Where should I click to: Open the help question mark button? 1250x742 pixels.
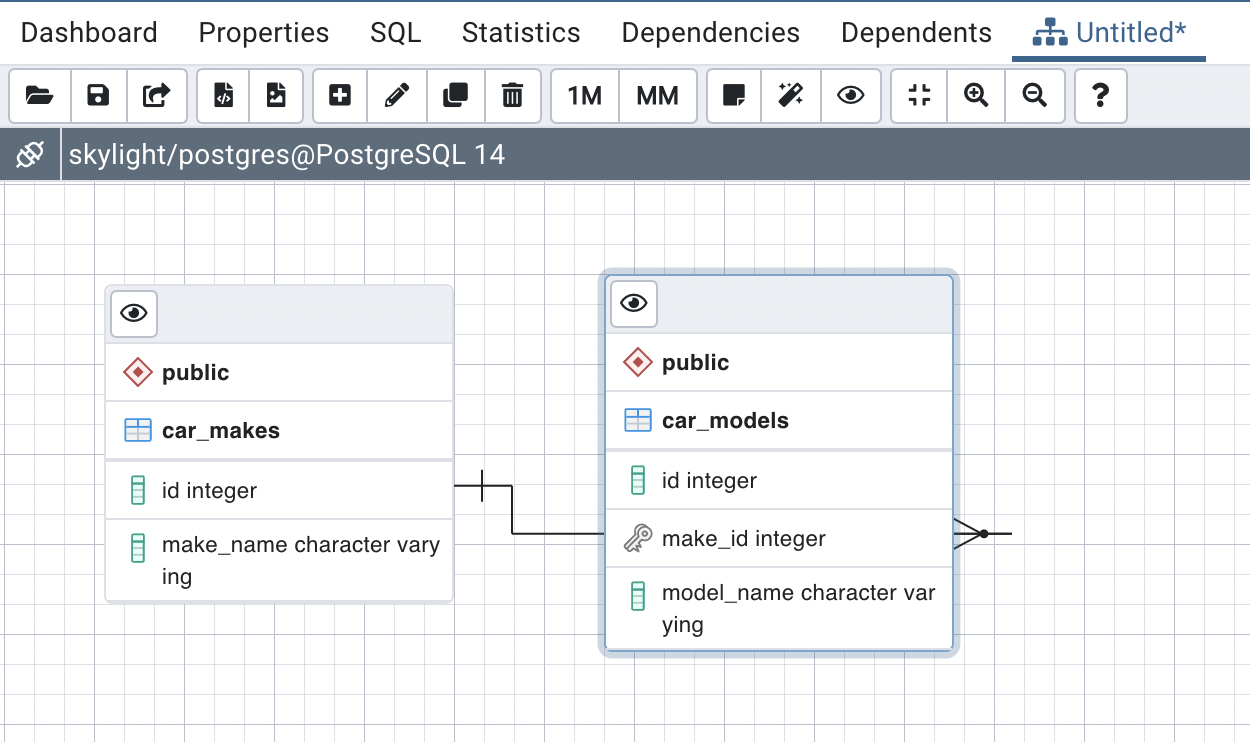tap(1100, 96)
